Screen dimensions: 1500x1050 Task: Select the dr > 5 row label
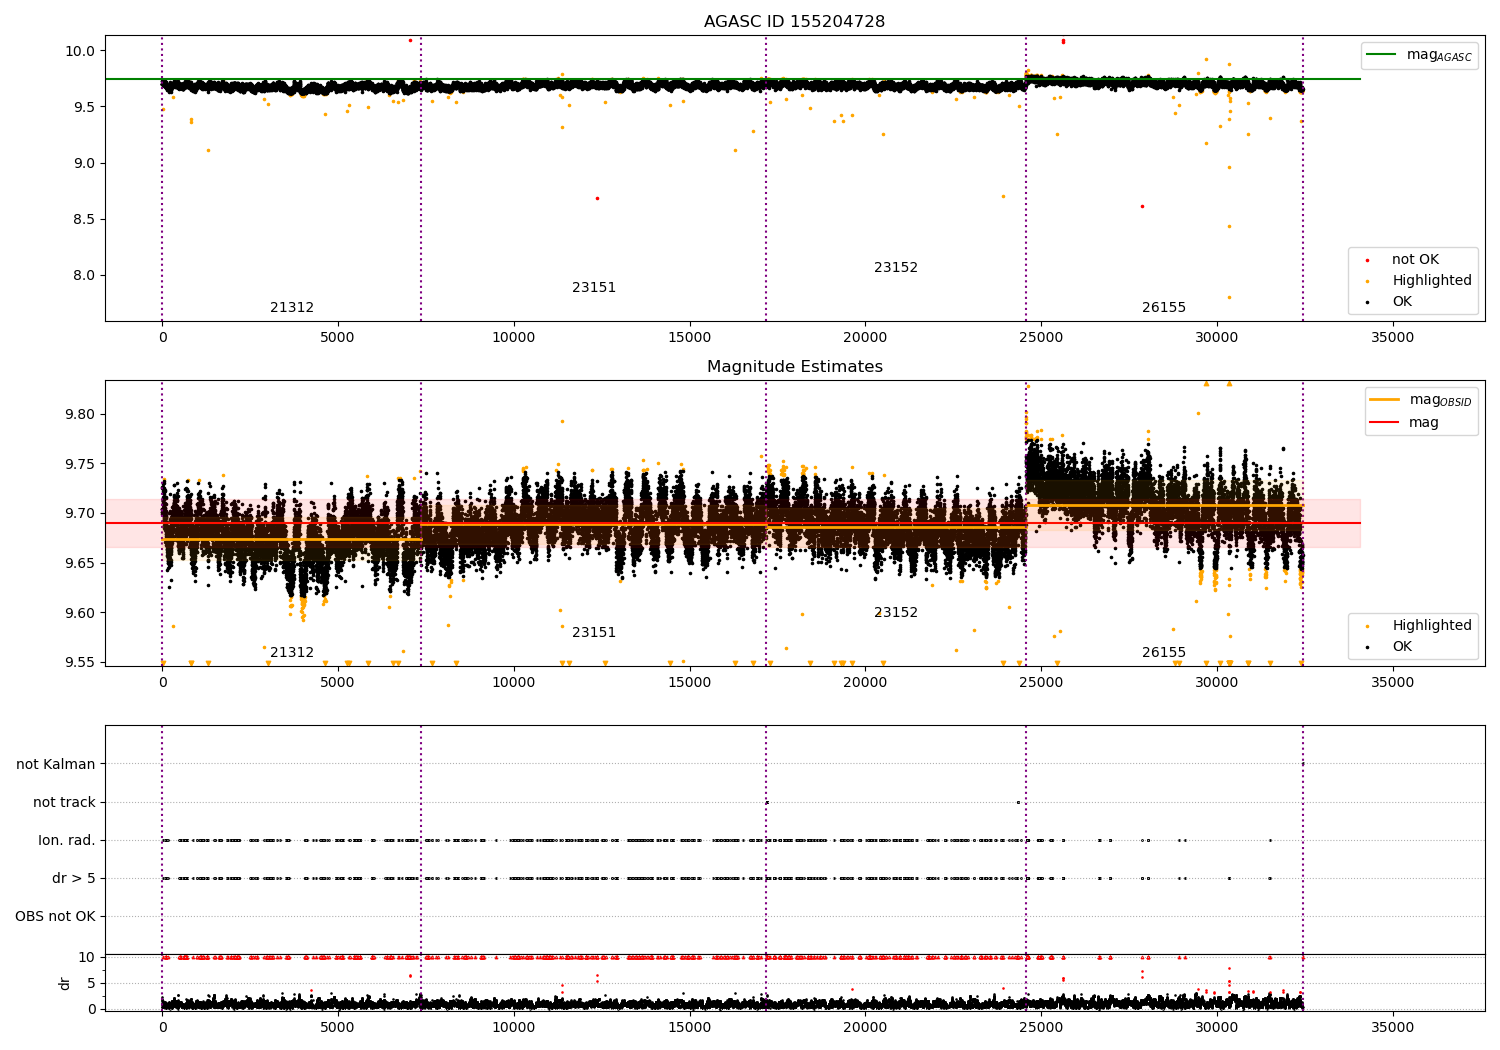coord(74,879)
